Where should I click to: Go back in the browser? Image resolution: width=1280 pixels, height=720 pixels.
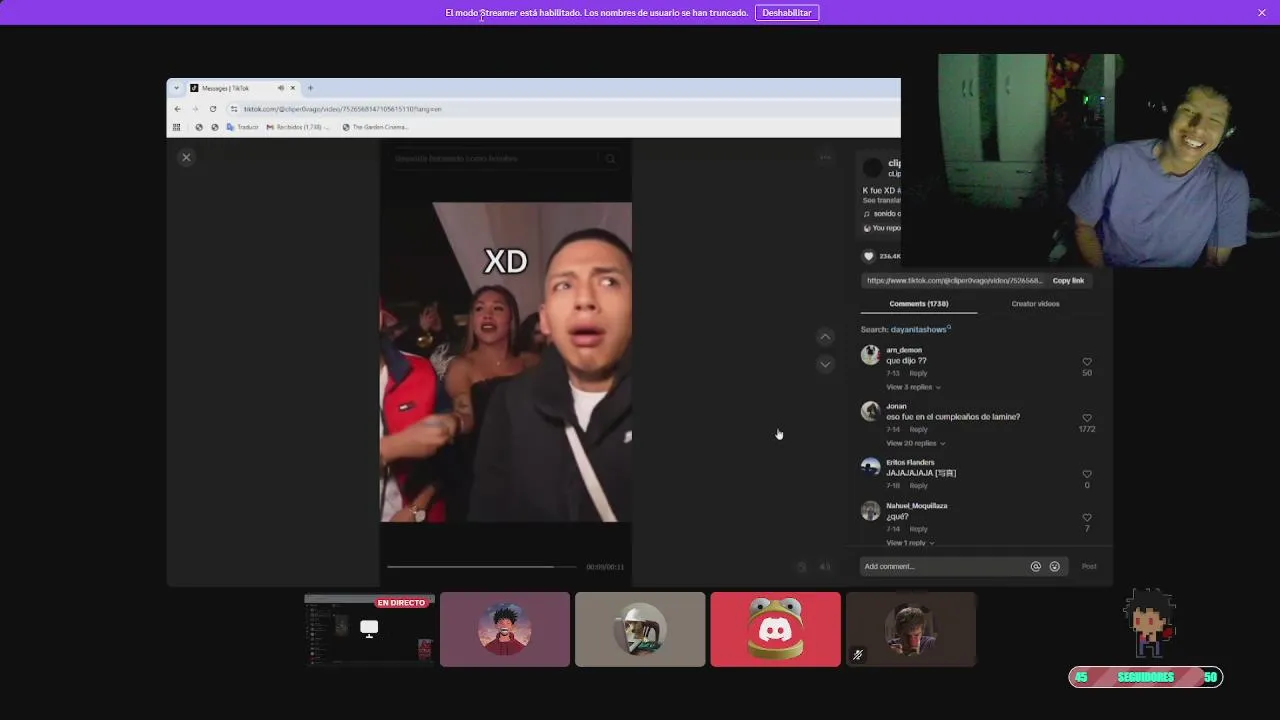coord(178,109)
